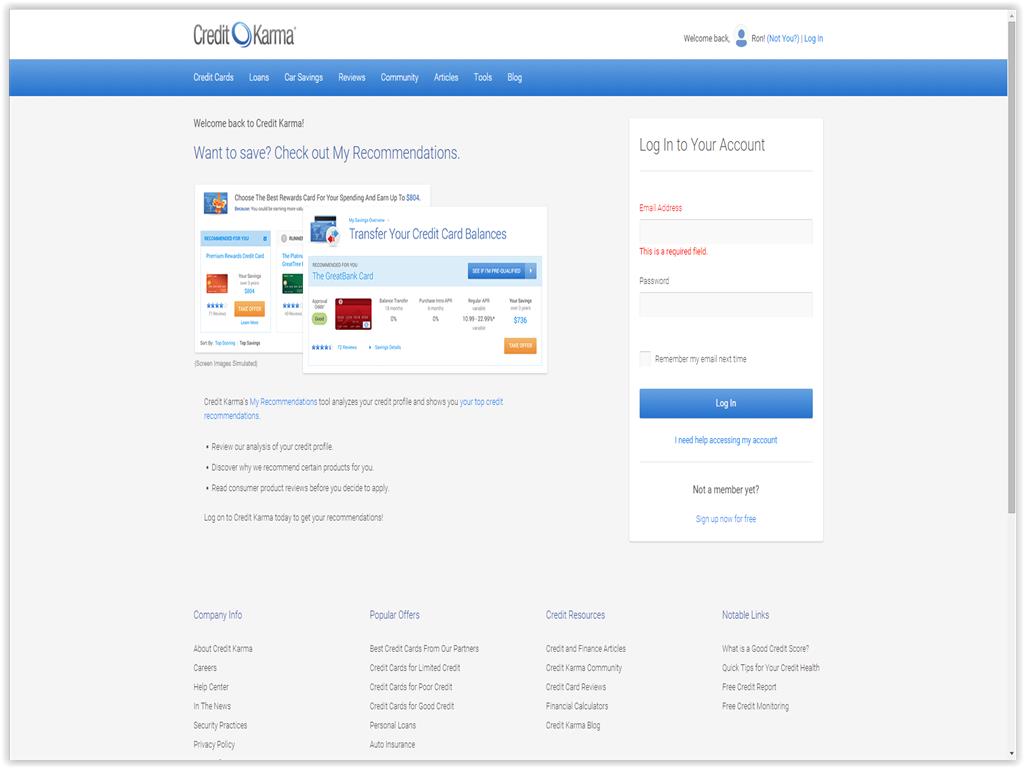
Task: Toggle Remember my email next time checkbox
Action: pyautogui.click(x=645, y=358)
